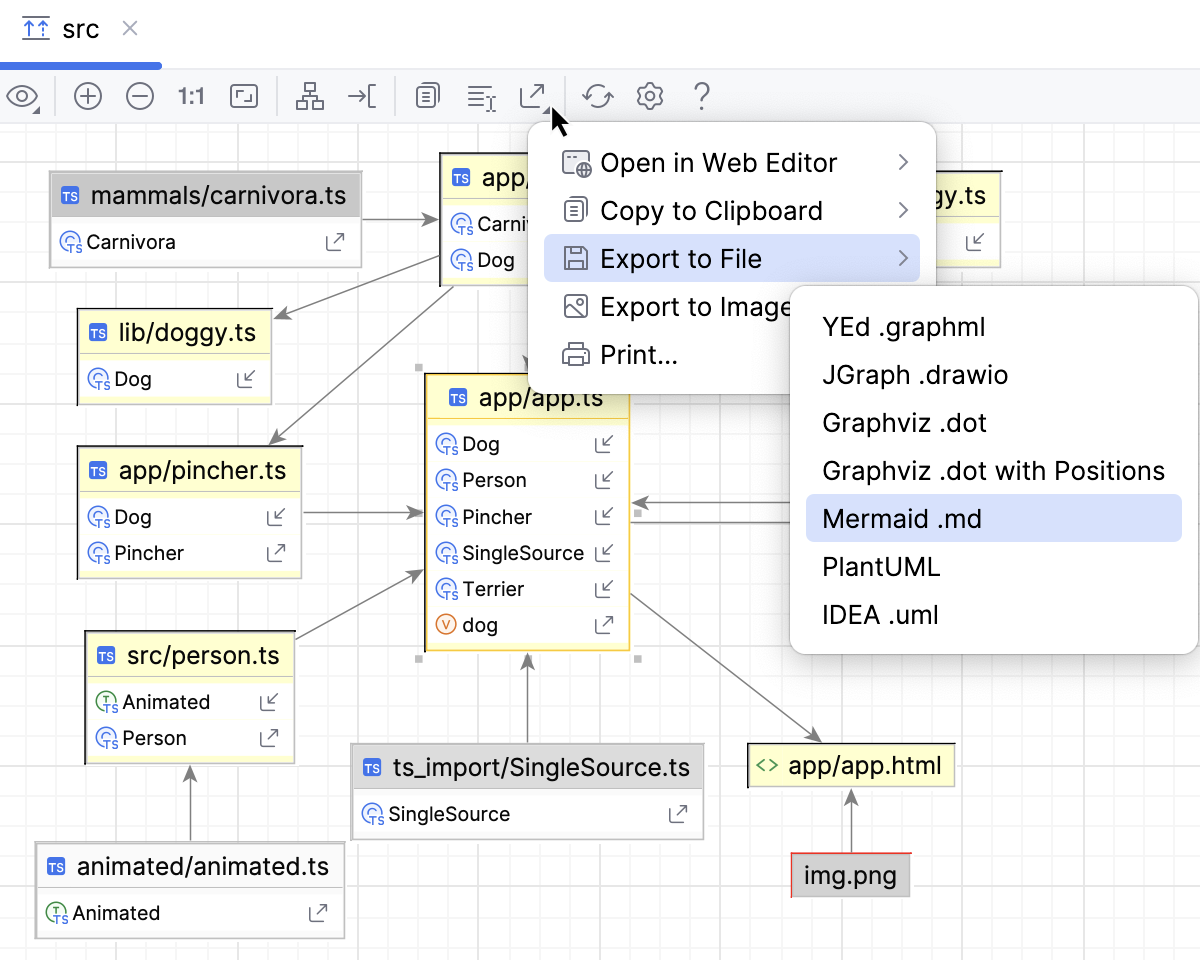Click printer icon next to Print...
This screenshot has width=1200, height=960.
[x=576, y=355]
